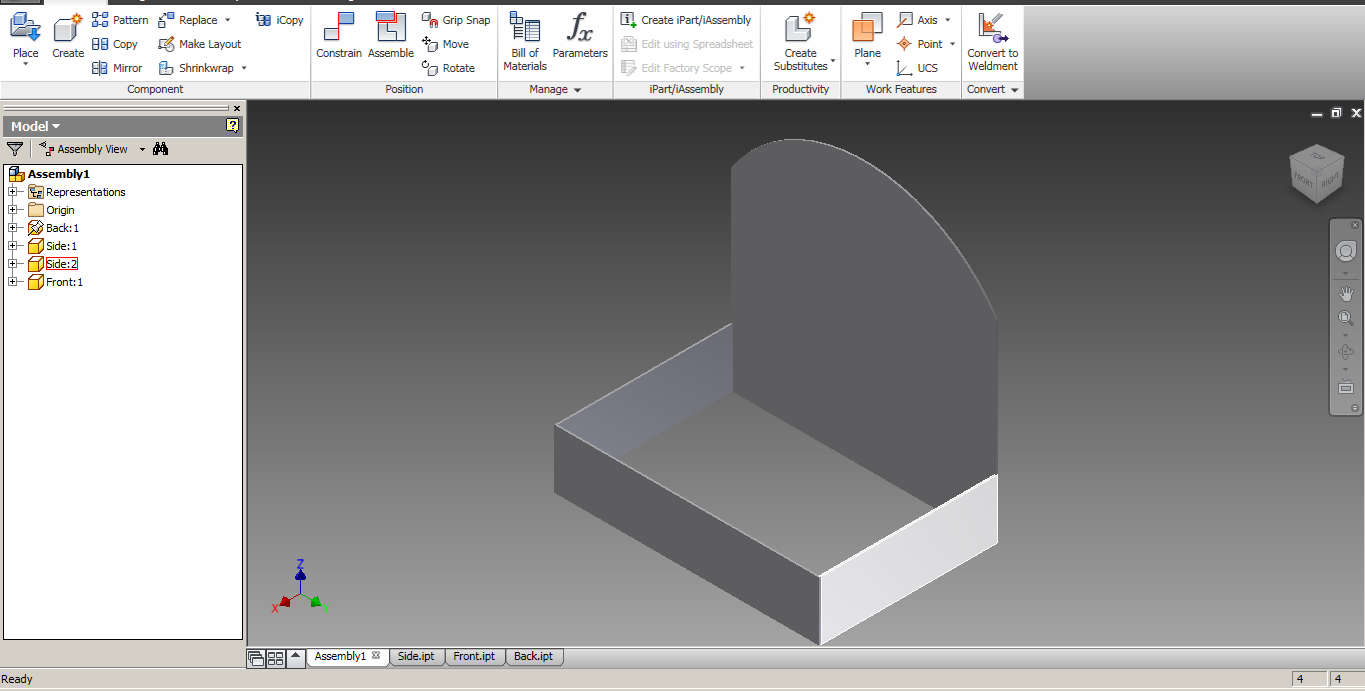
Task: Open the fx Parameters dialog
Action: [580, 36]
